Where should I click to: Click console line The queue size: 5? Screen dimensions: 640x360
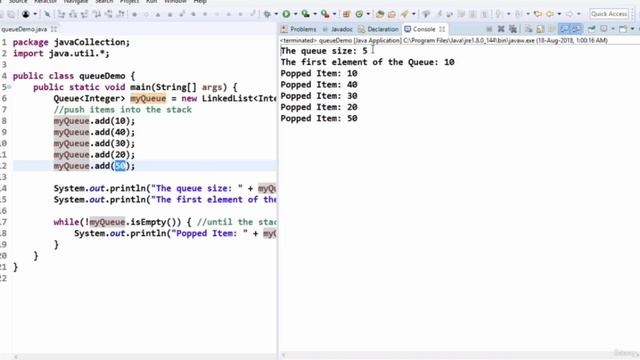click(324, 51)
